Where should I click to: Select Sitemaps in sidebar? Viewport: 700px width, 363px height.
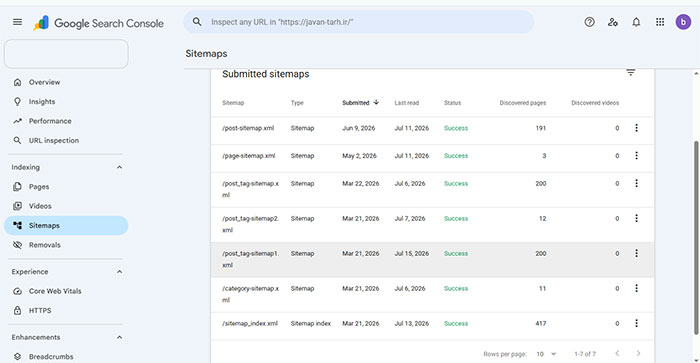pos(66,225)
